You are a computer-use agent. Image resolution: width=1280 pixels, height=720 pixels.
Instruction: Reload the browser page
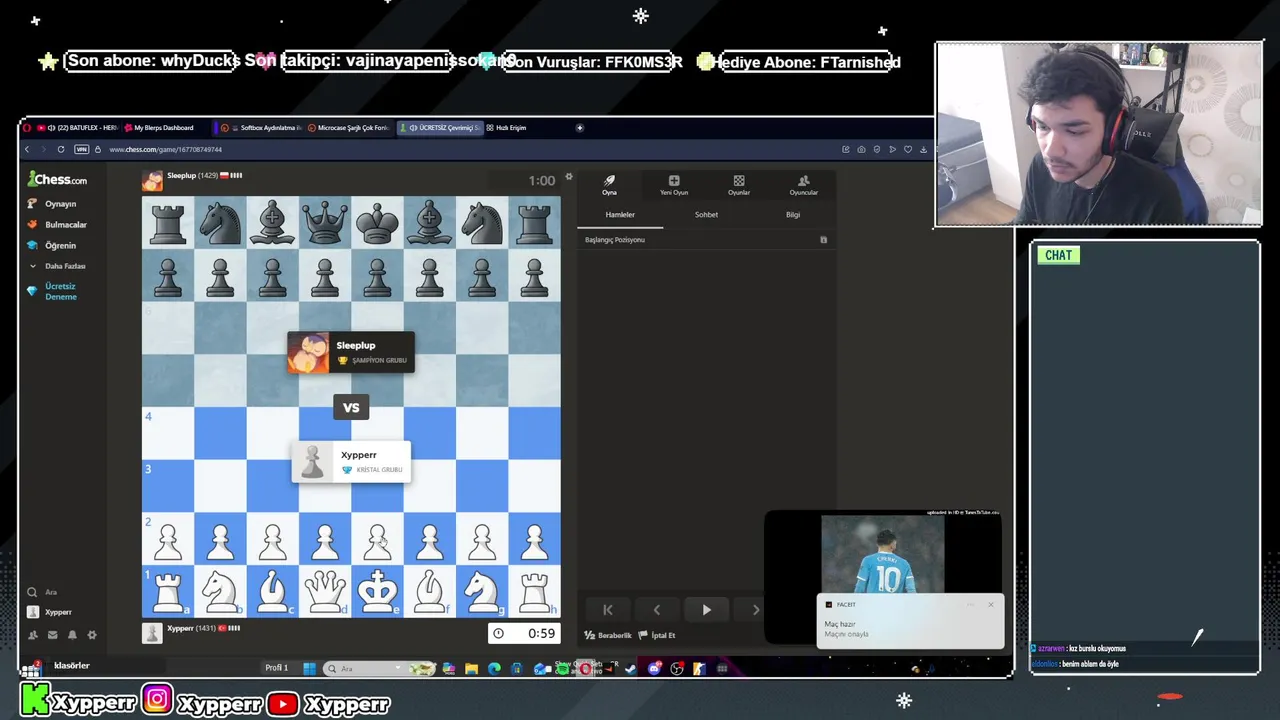point(61,149)
